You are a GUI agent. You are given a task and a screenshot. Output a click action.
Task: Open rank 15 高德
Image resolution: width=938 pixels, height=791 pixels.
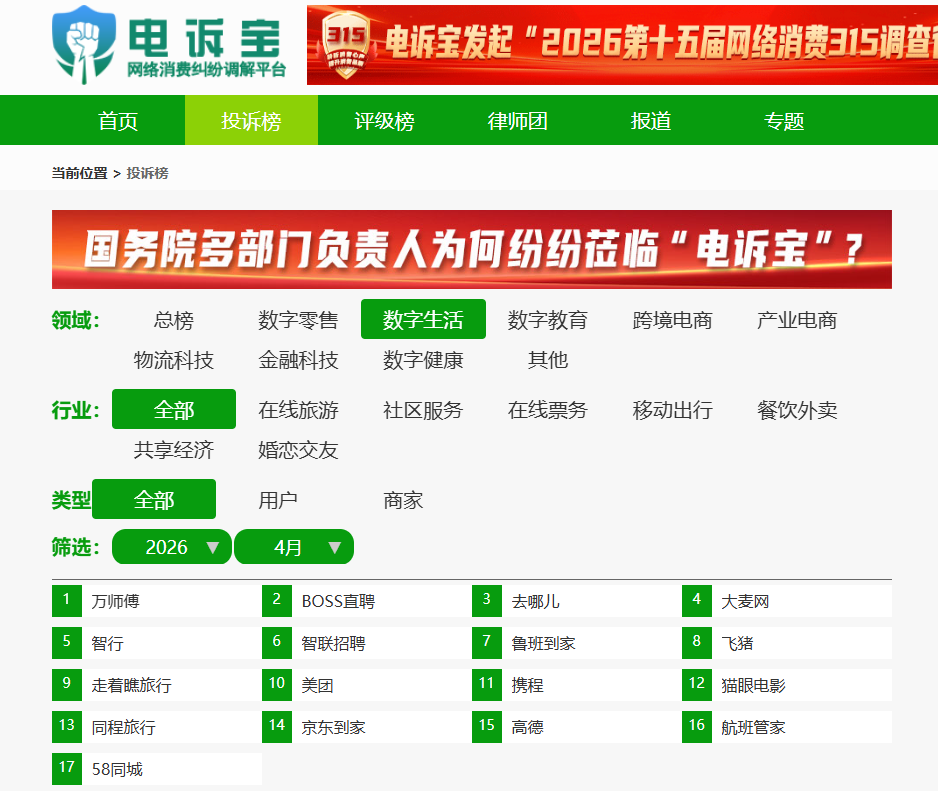[x=577, y=726]
